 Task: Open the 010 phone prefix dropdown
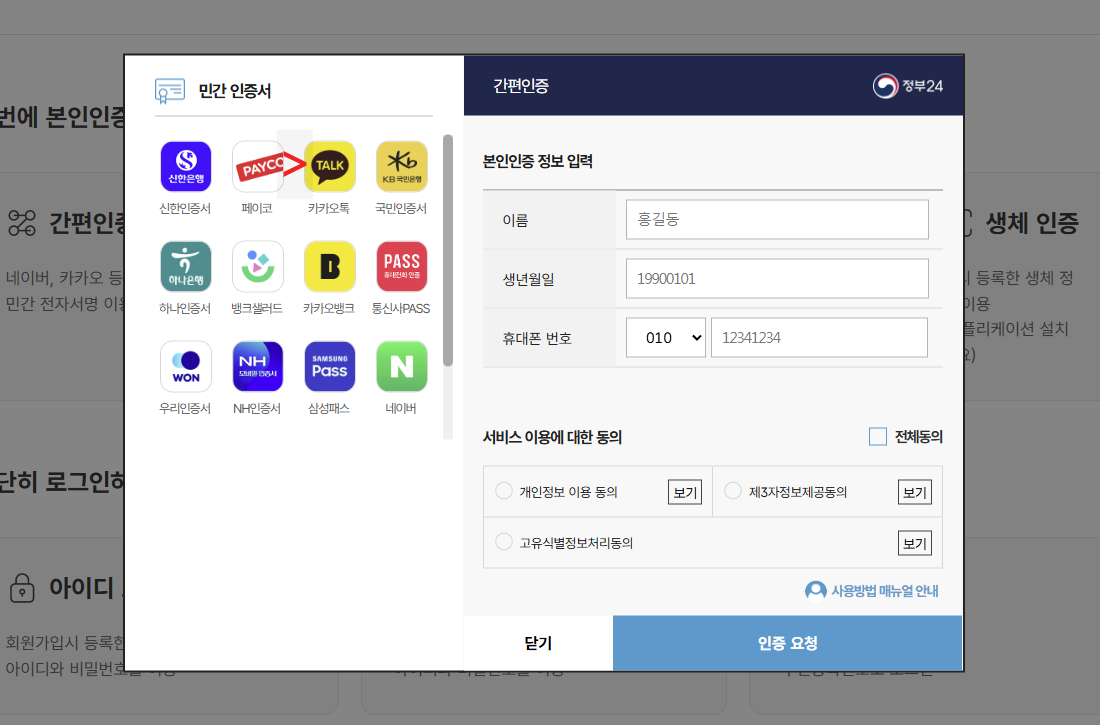(666, 338)
